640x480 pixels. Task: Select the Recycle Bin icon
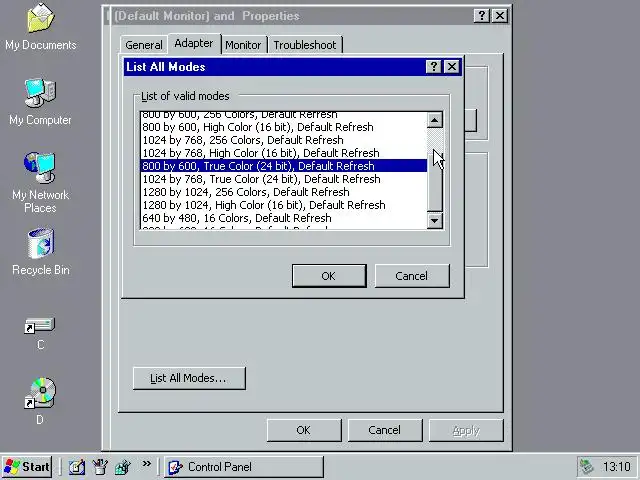pyautogui.click(x=40, y=252)
